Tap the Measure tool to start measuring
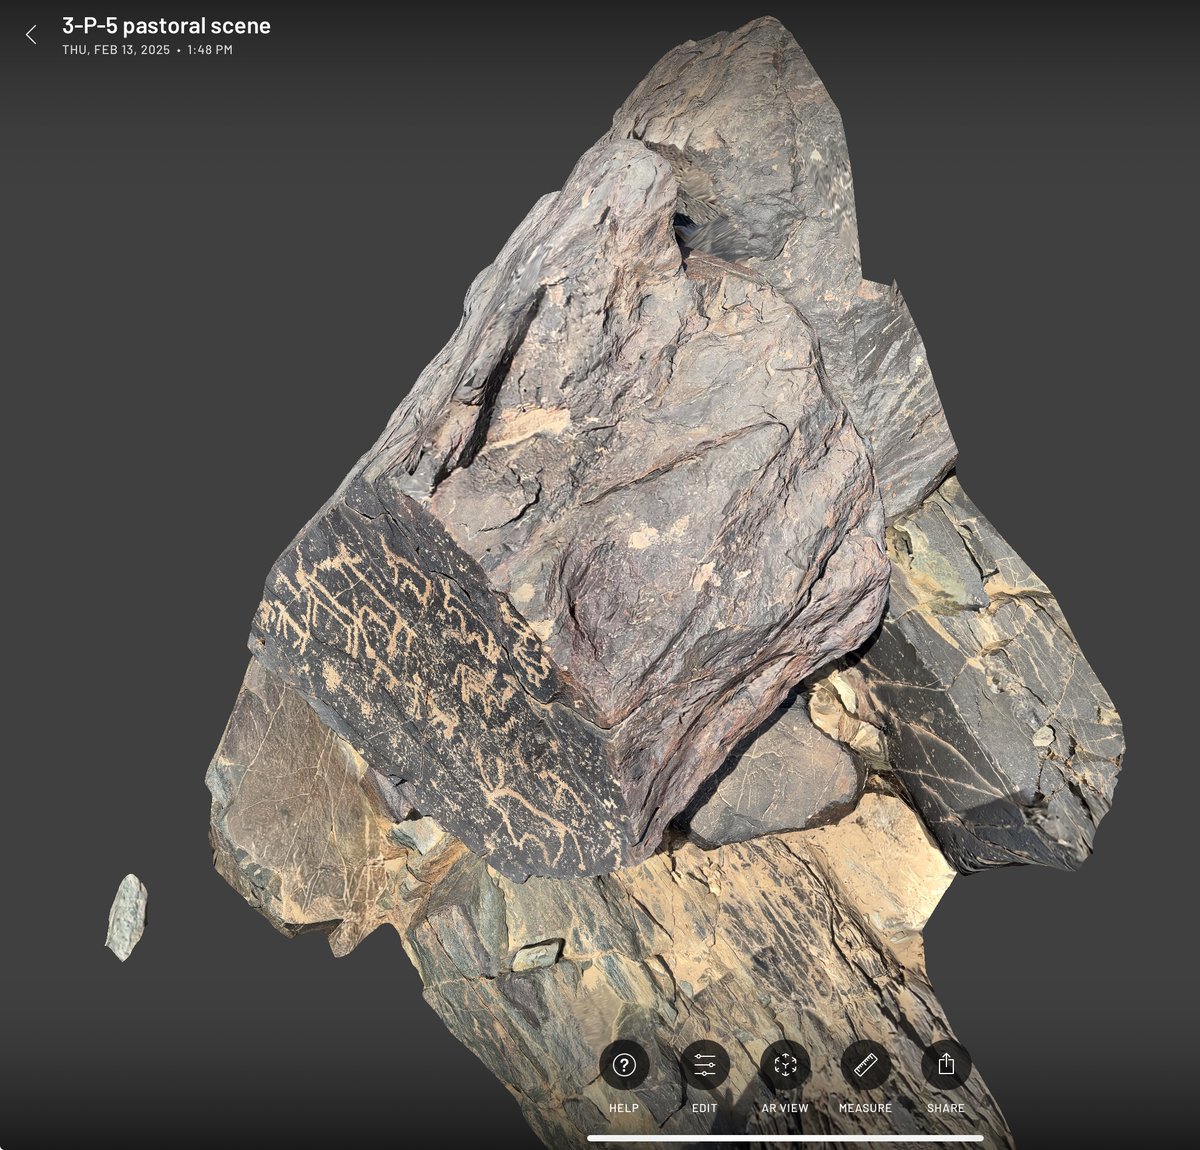1200x1150 pixels. (866, 1066)
